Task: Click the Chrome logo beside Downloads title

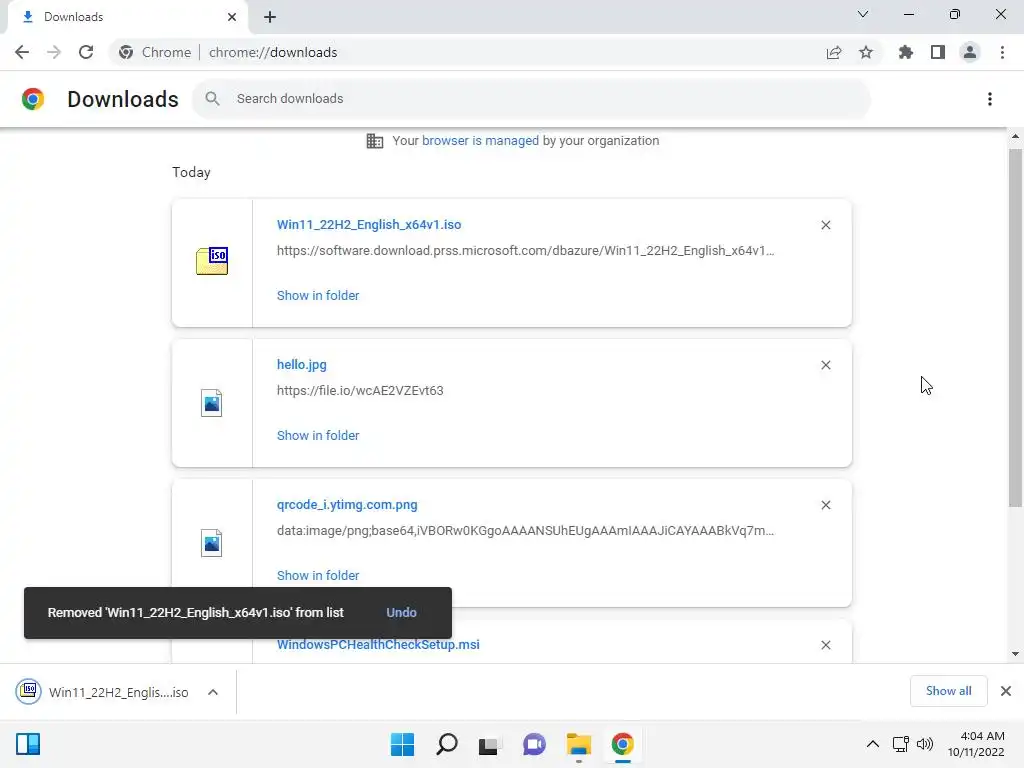Action: 33,99
